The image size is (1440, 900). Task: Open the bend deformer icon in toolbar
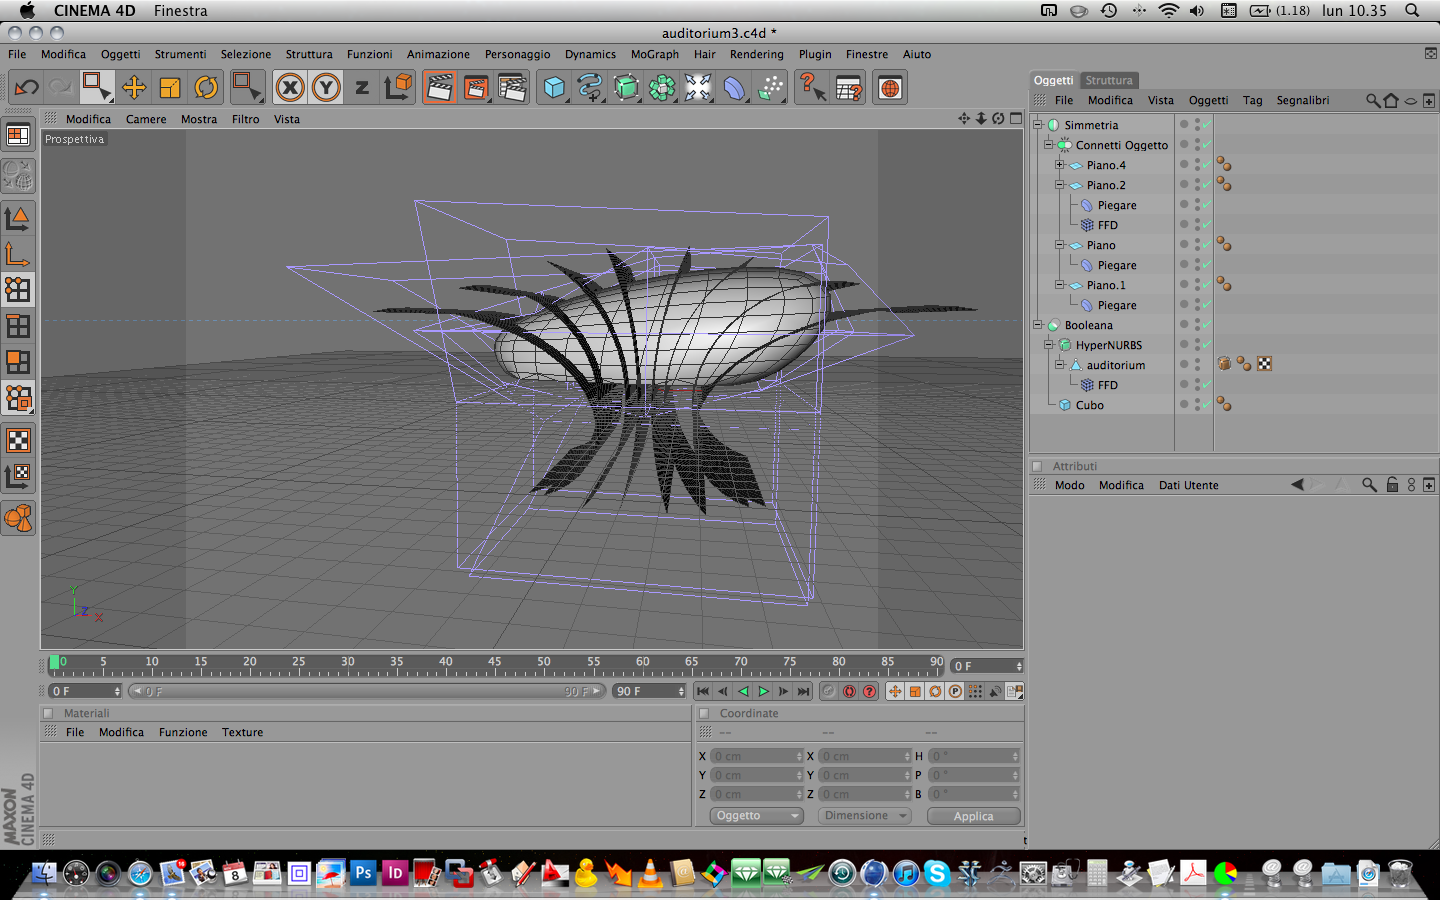pyautogui.click(x=734, y=88)
